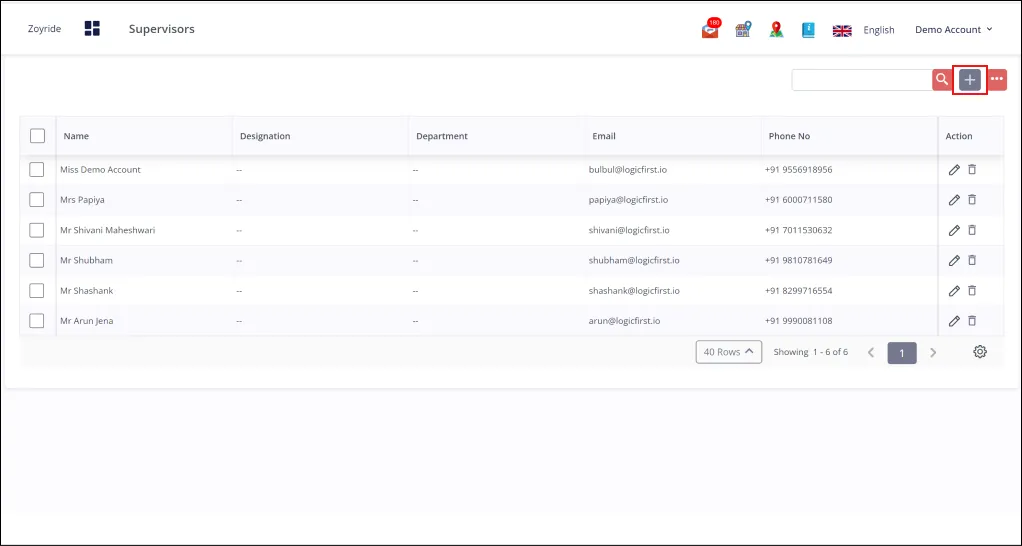Edit Mrs Papiya with pencil icon
Viewport: 1022px width, 546px height.
(x=954, y=200)
